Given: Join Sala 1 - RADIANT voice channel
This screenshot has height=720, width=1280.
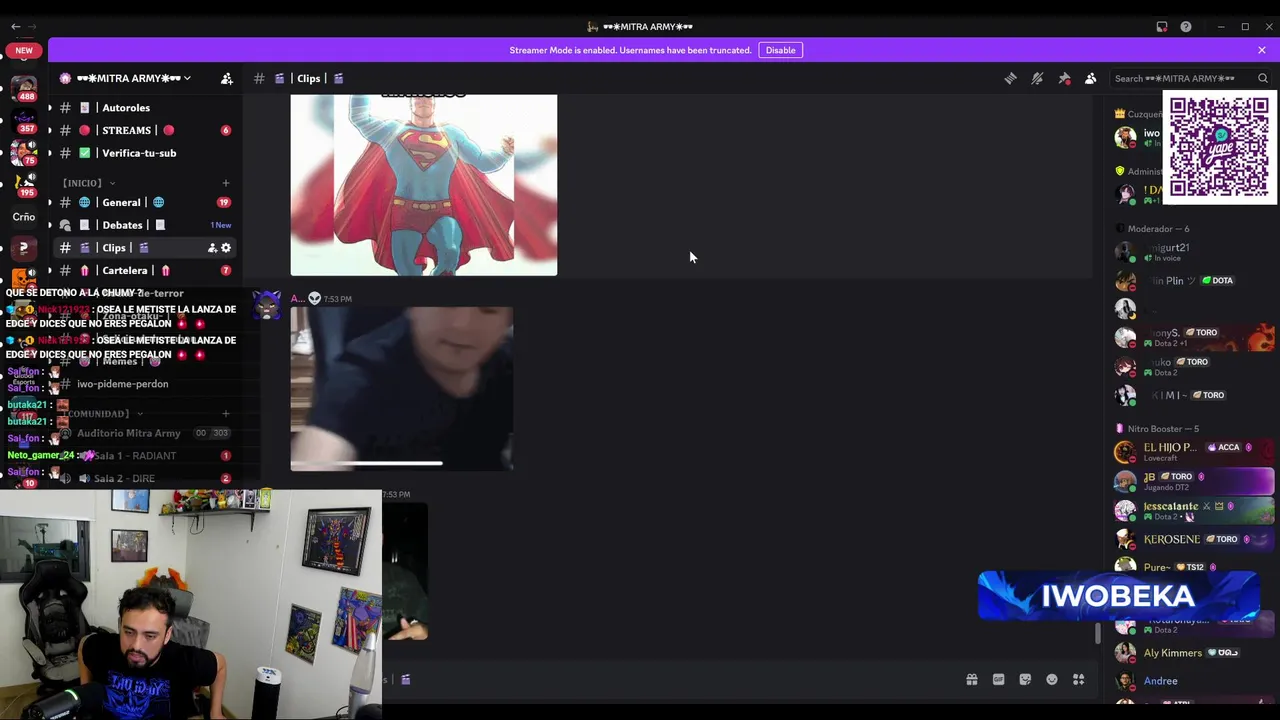Looking at the screenshot, I should (x=145, y=456).
